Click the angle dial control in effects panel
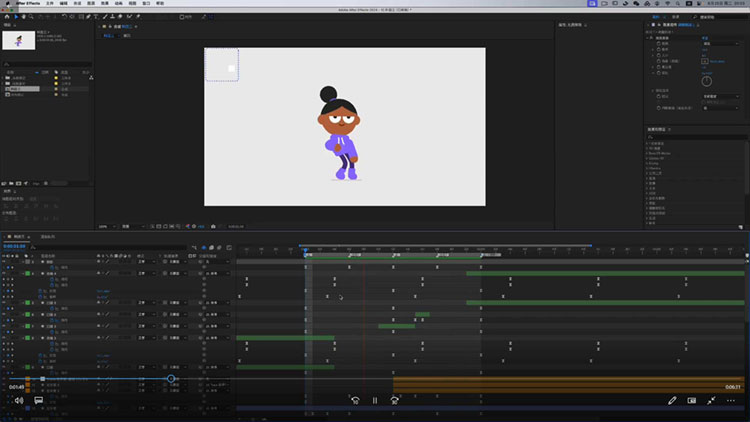Viewport: 750px width, 422px height. [x=707, y=80]
